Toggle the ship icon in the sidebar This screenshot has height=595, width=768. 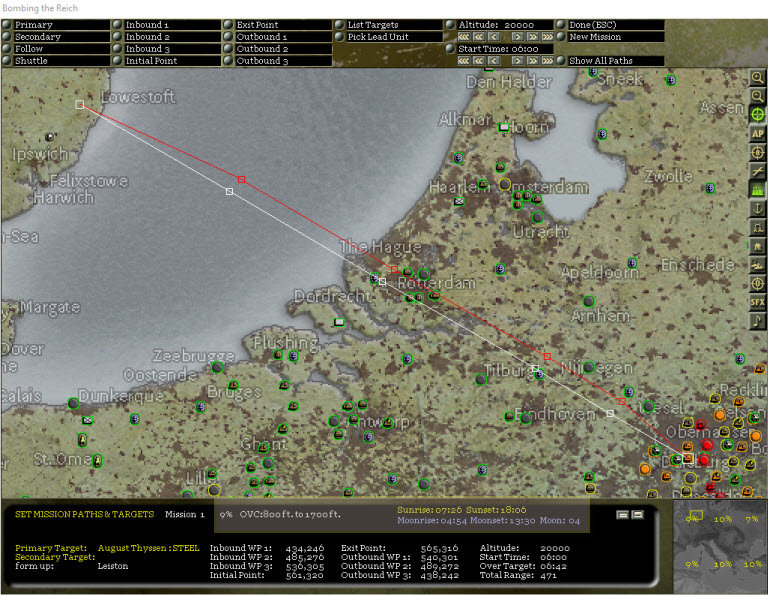click(757, 265)
